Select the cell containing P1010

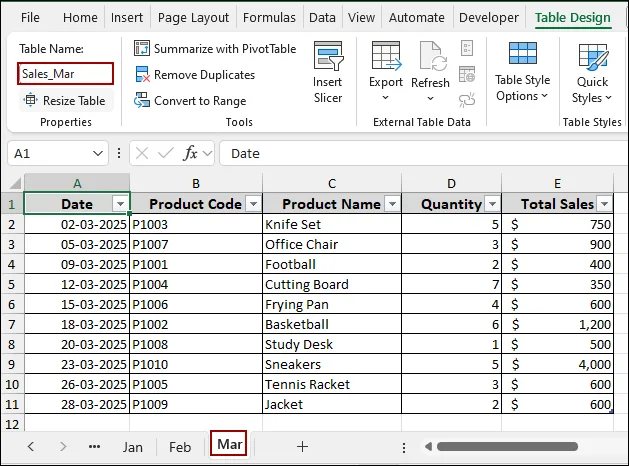(196, 364)
